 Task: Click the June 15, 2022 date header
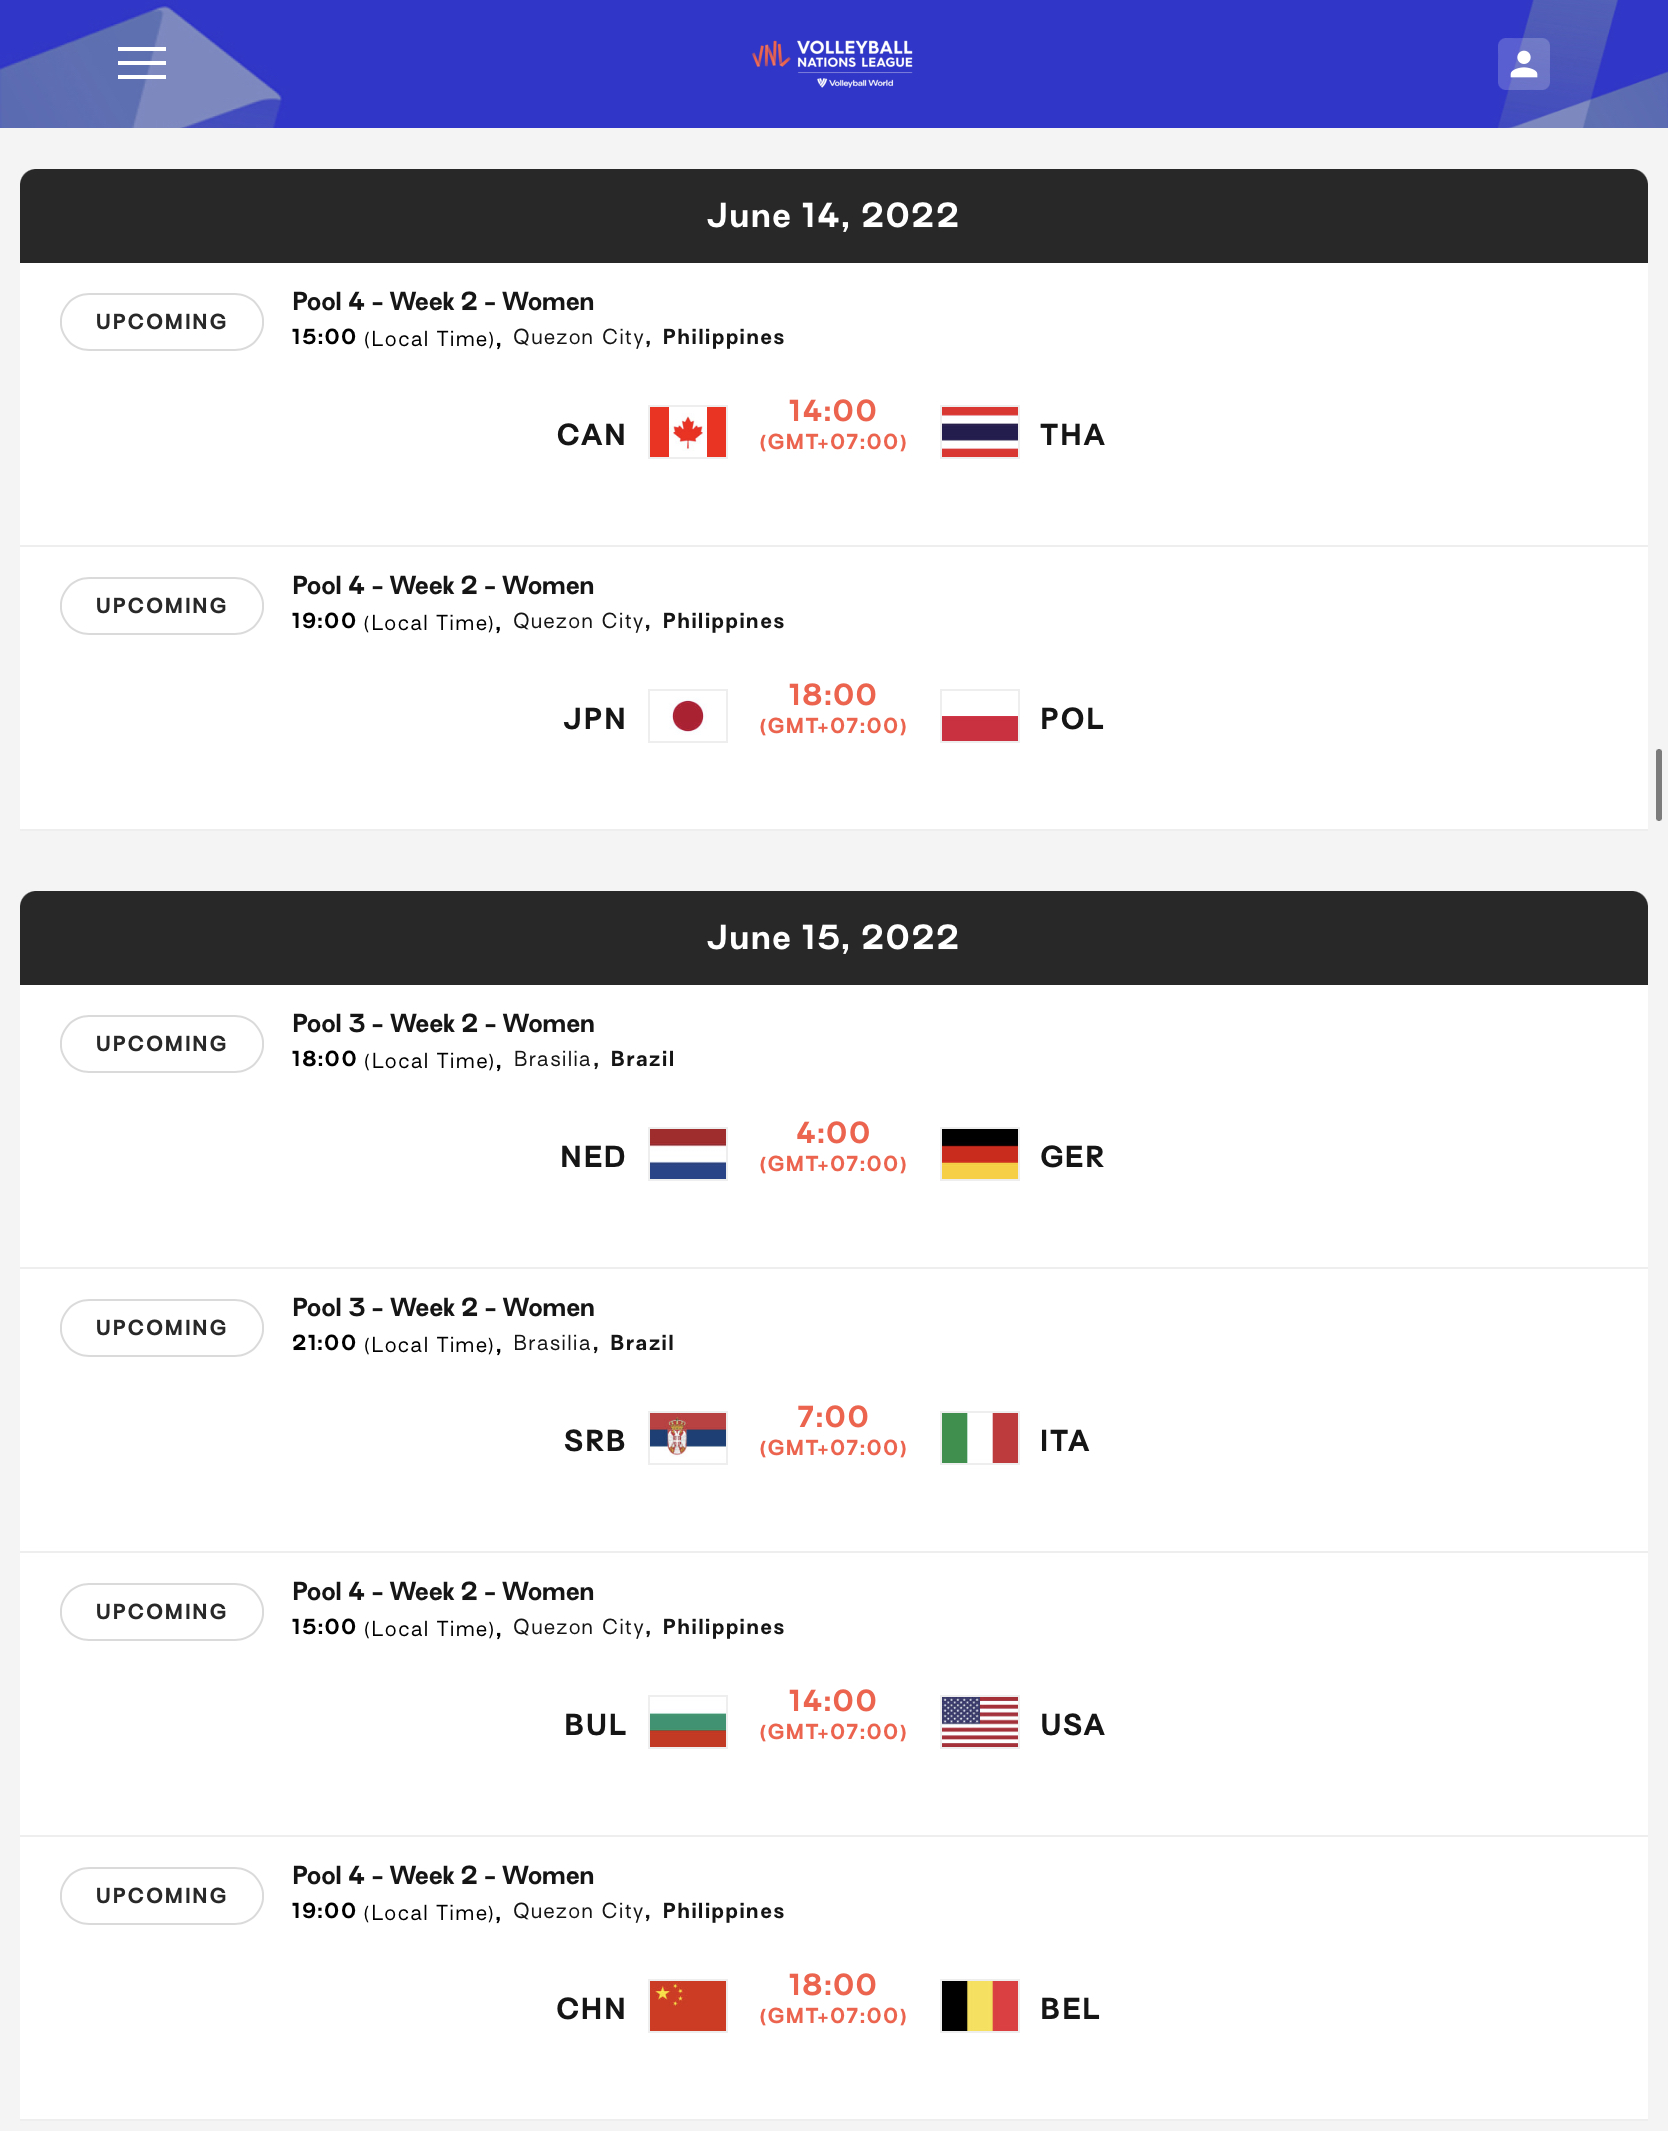834,938
